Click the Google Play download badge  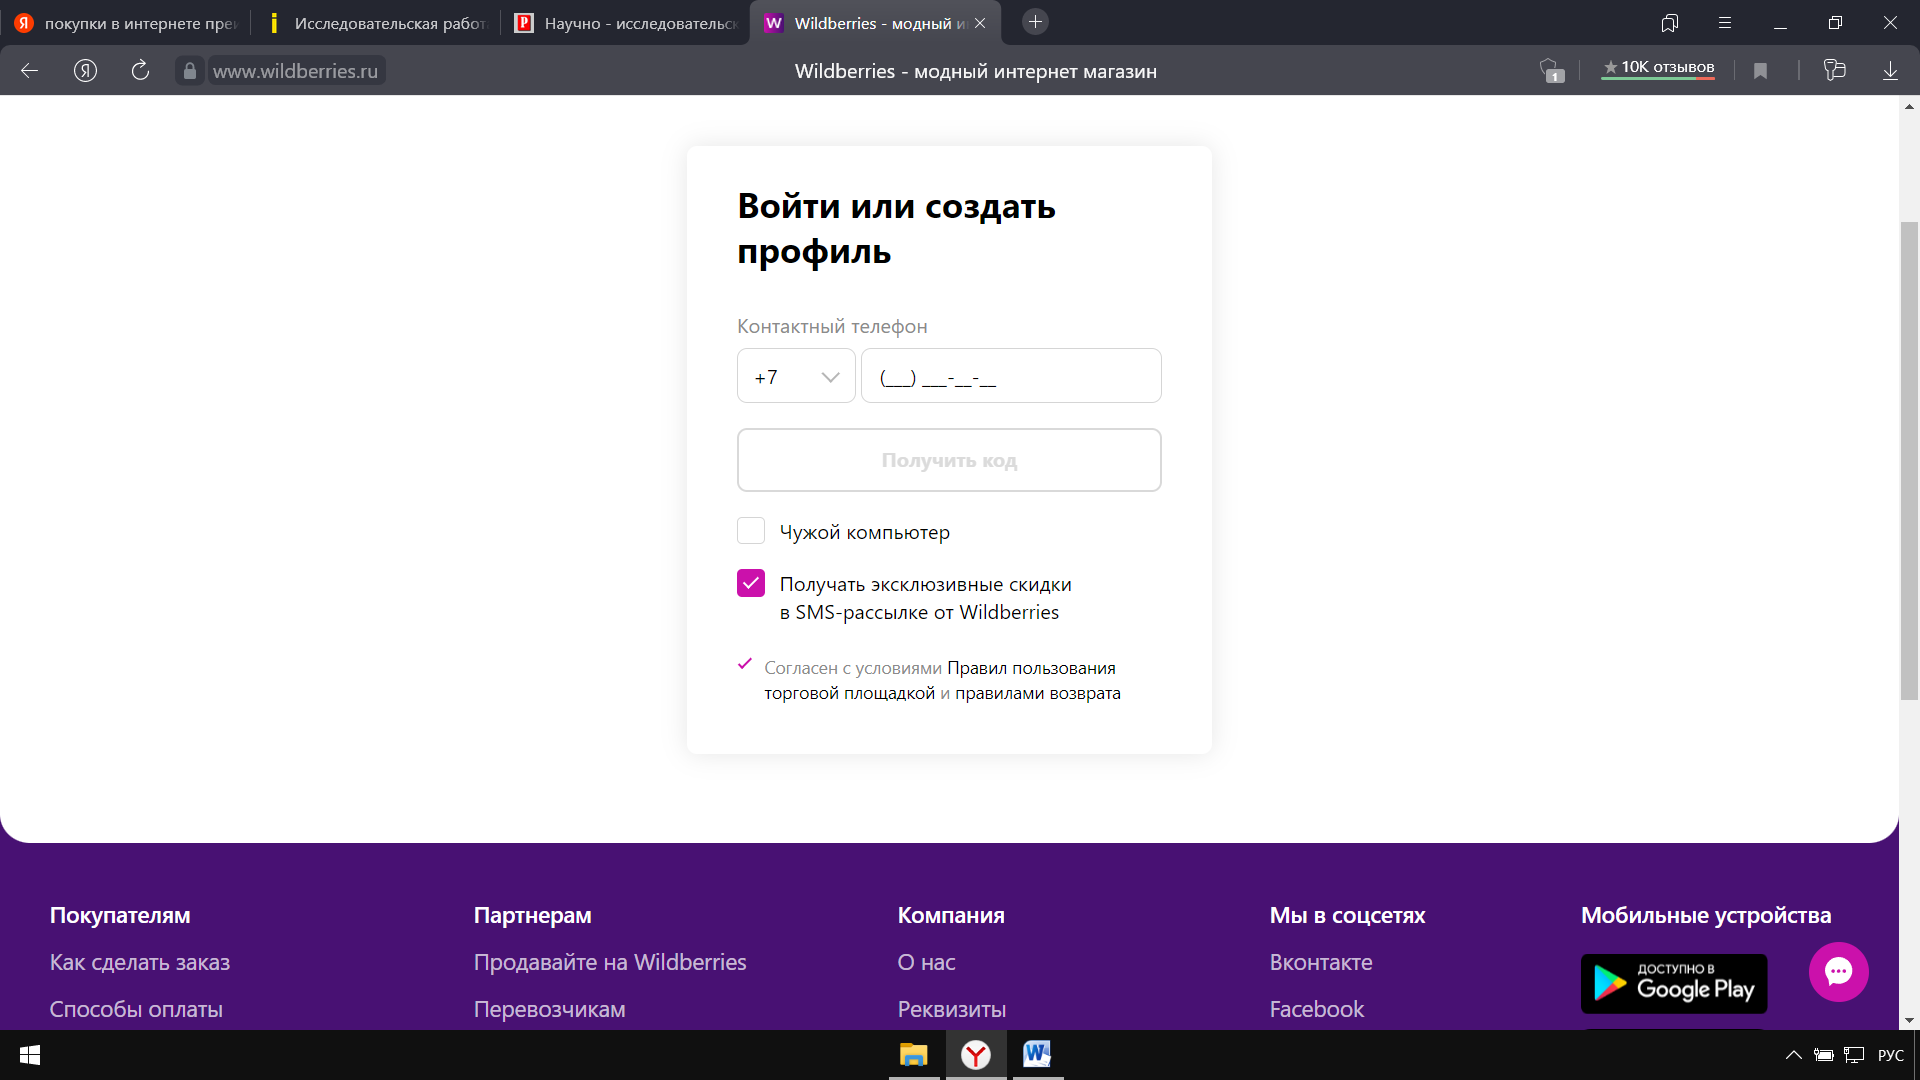tap(1674, 984)
